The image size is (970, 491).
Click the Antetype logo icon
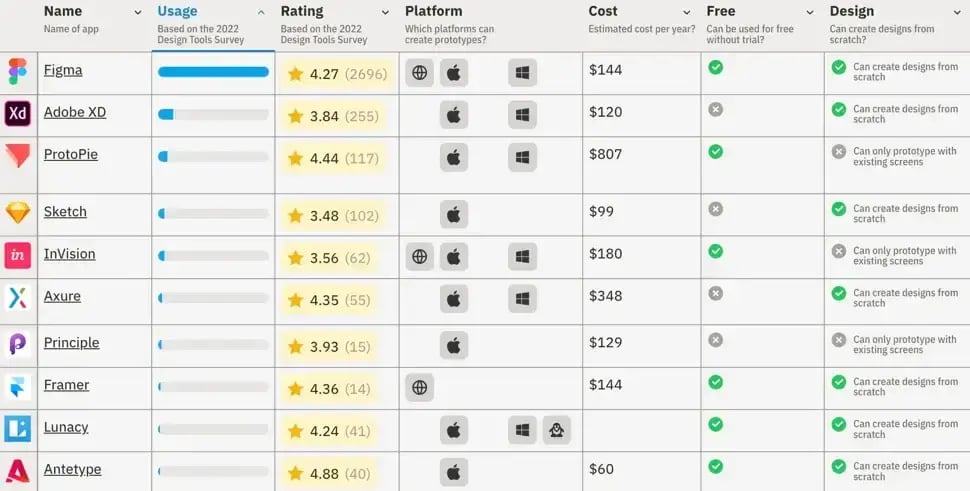[x=17, y=471]
